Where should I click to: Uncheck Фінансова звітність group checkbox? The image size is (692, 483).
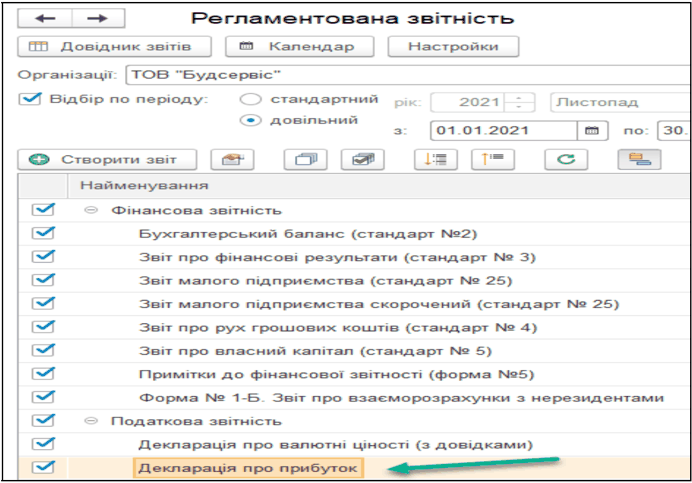[x=43, y=210]
